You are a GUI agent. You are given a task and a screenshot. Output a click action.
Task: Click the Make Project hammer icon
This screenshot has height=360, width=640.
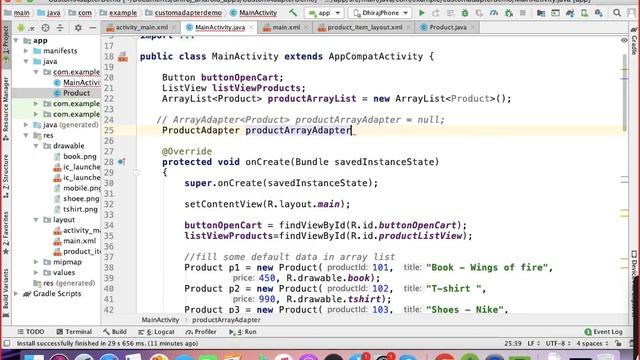(293, 13)
